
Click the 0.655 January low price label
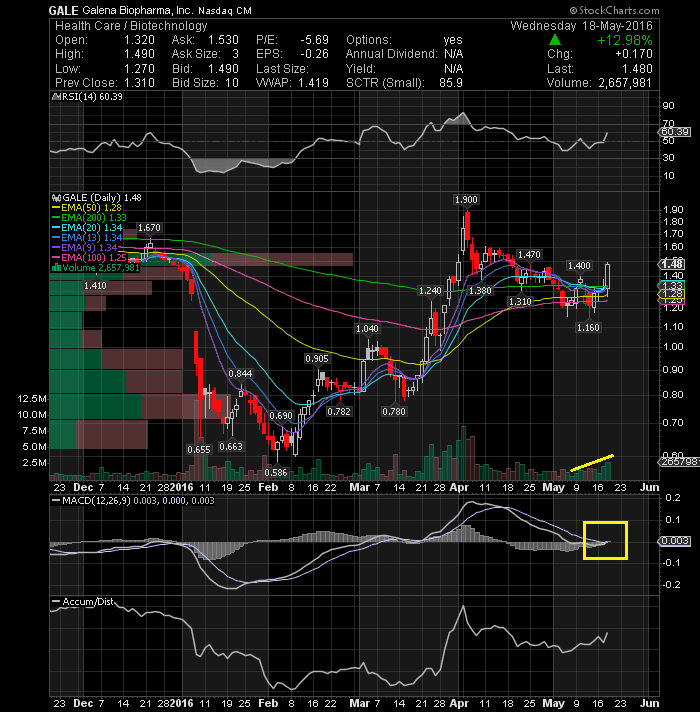[199, 449]
